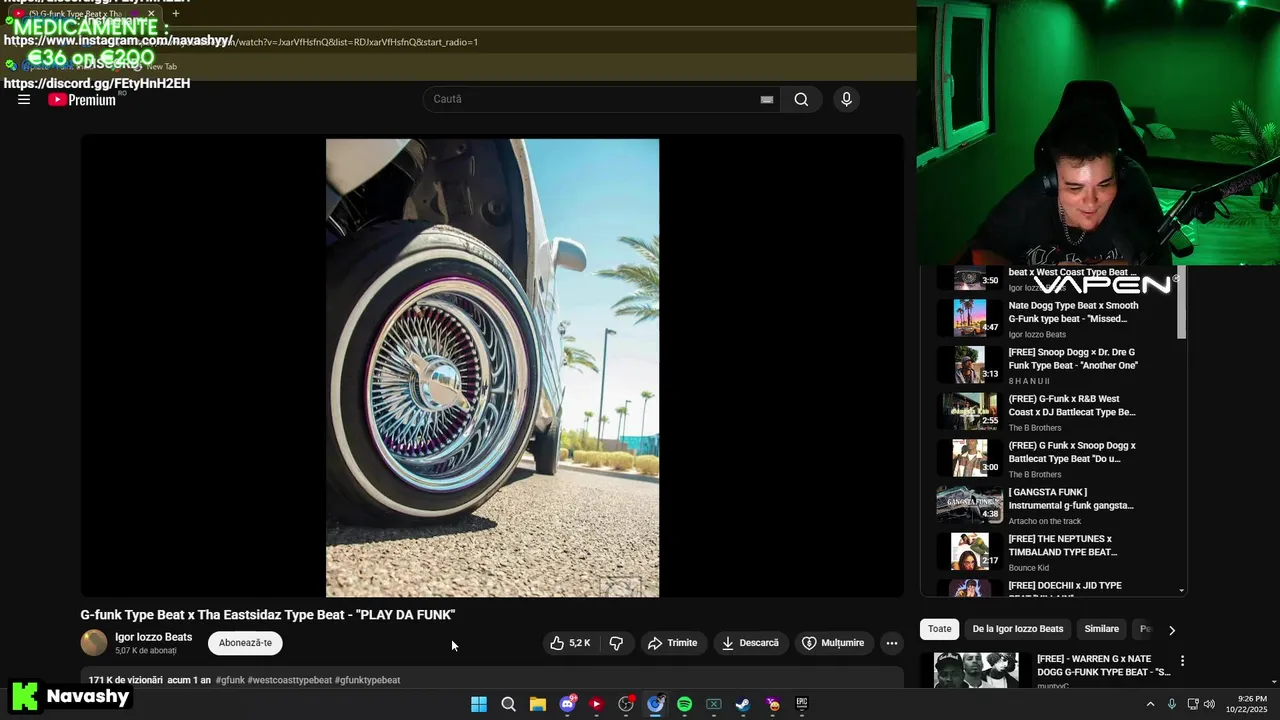Show hidden system tray icons chevron
1280x720 pixels.
coord(1150,704)
